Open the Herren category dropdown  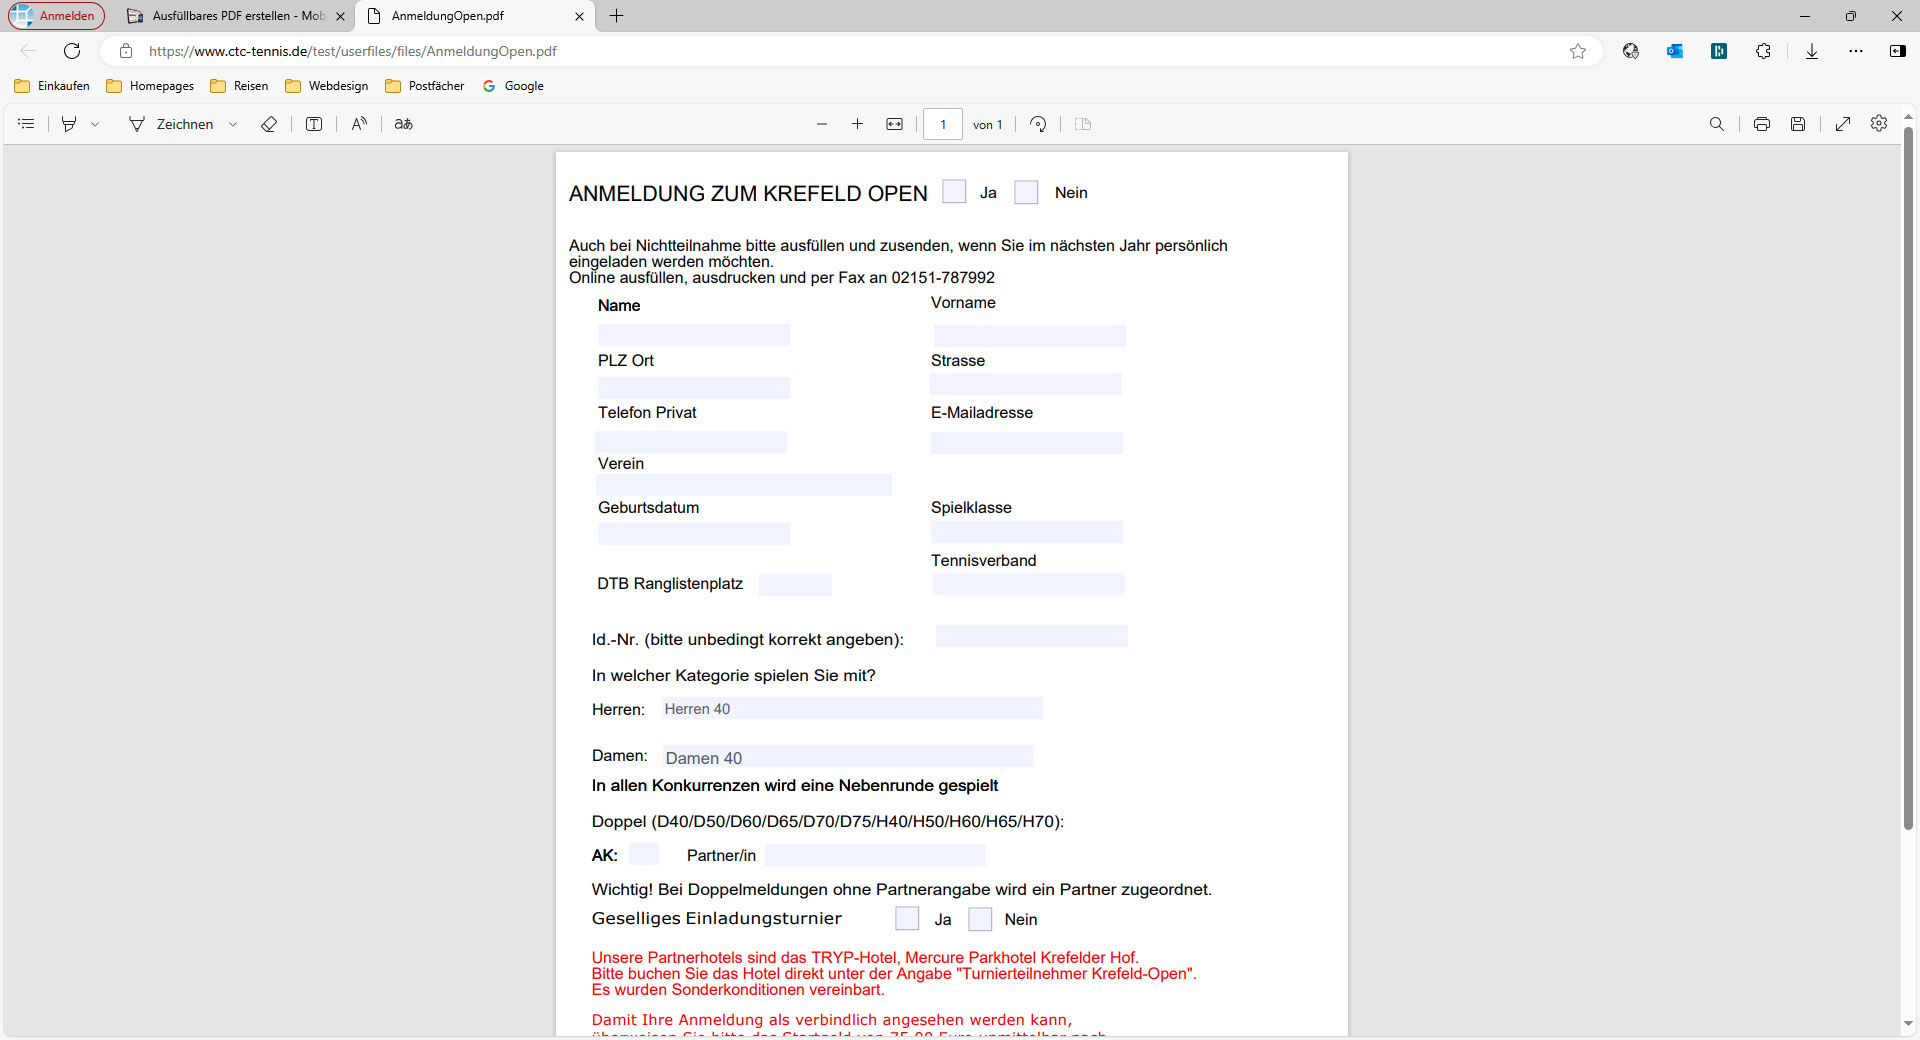coord(851,709)
